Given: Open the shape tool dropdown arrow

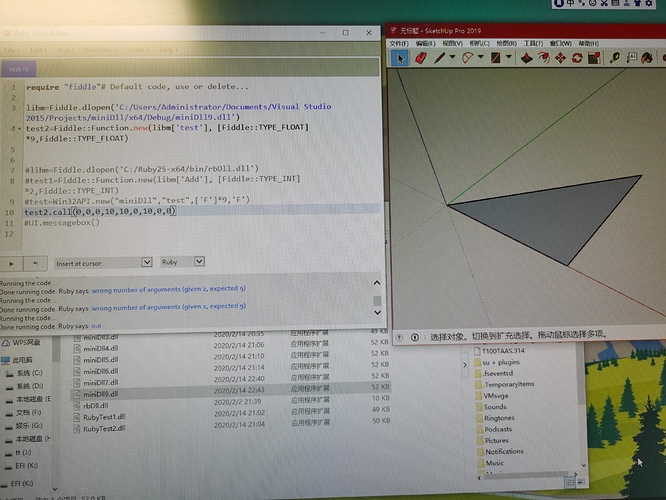Looking at the screenshot, I should [508, 57].
